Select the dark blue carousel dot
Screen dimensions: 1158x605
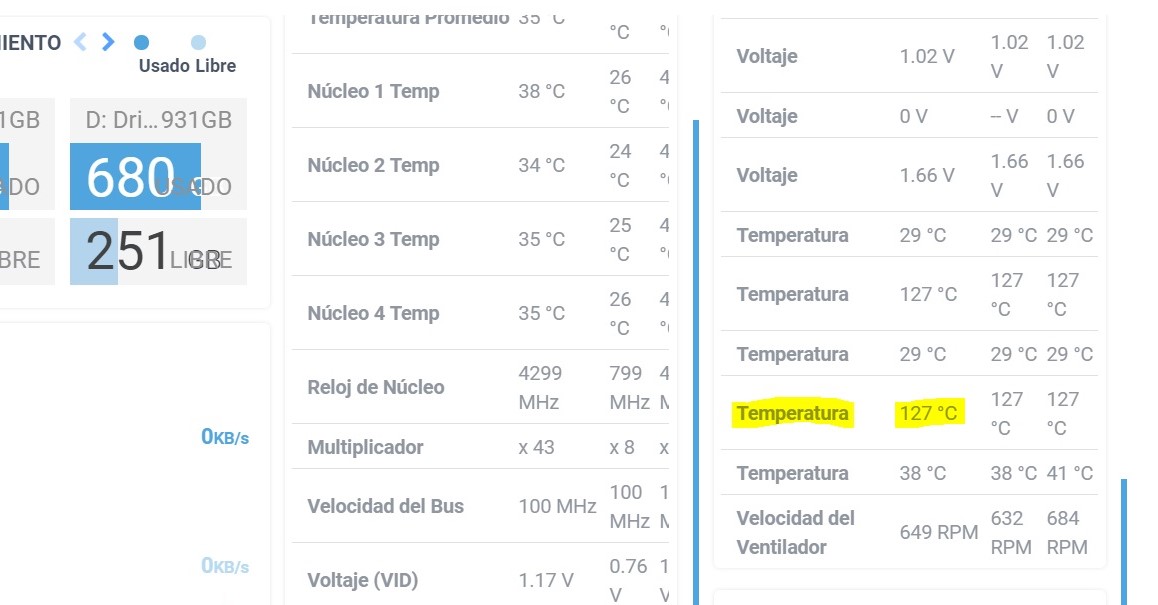tap(141, 42)
